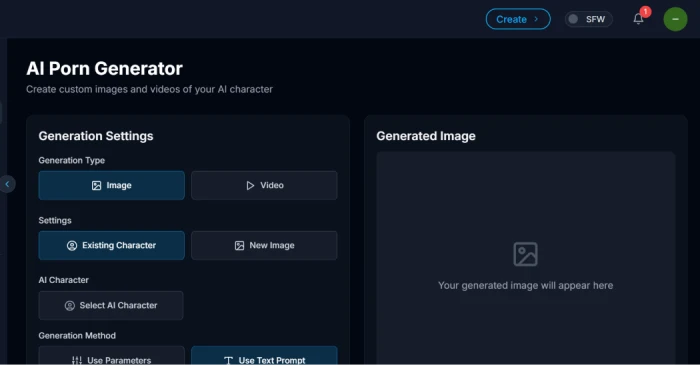Click the generated image placeholder icon
This screenshot has height=365, width=700.
pos(525,254)
